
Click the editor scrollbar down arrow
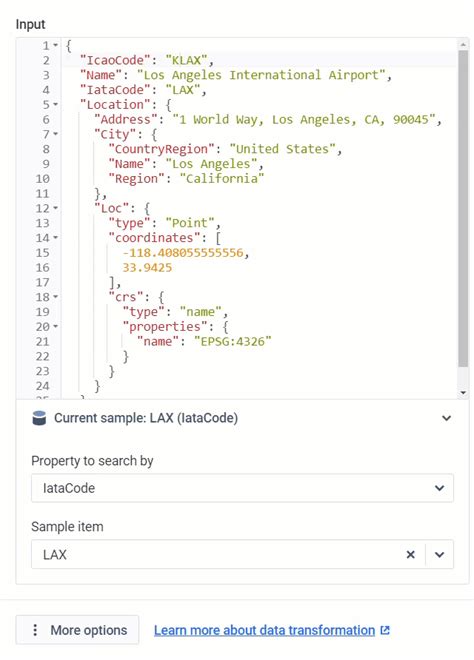(x=463, y=393)
